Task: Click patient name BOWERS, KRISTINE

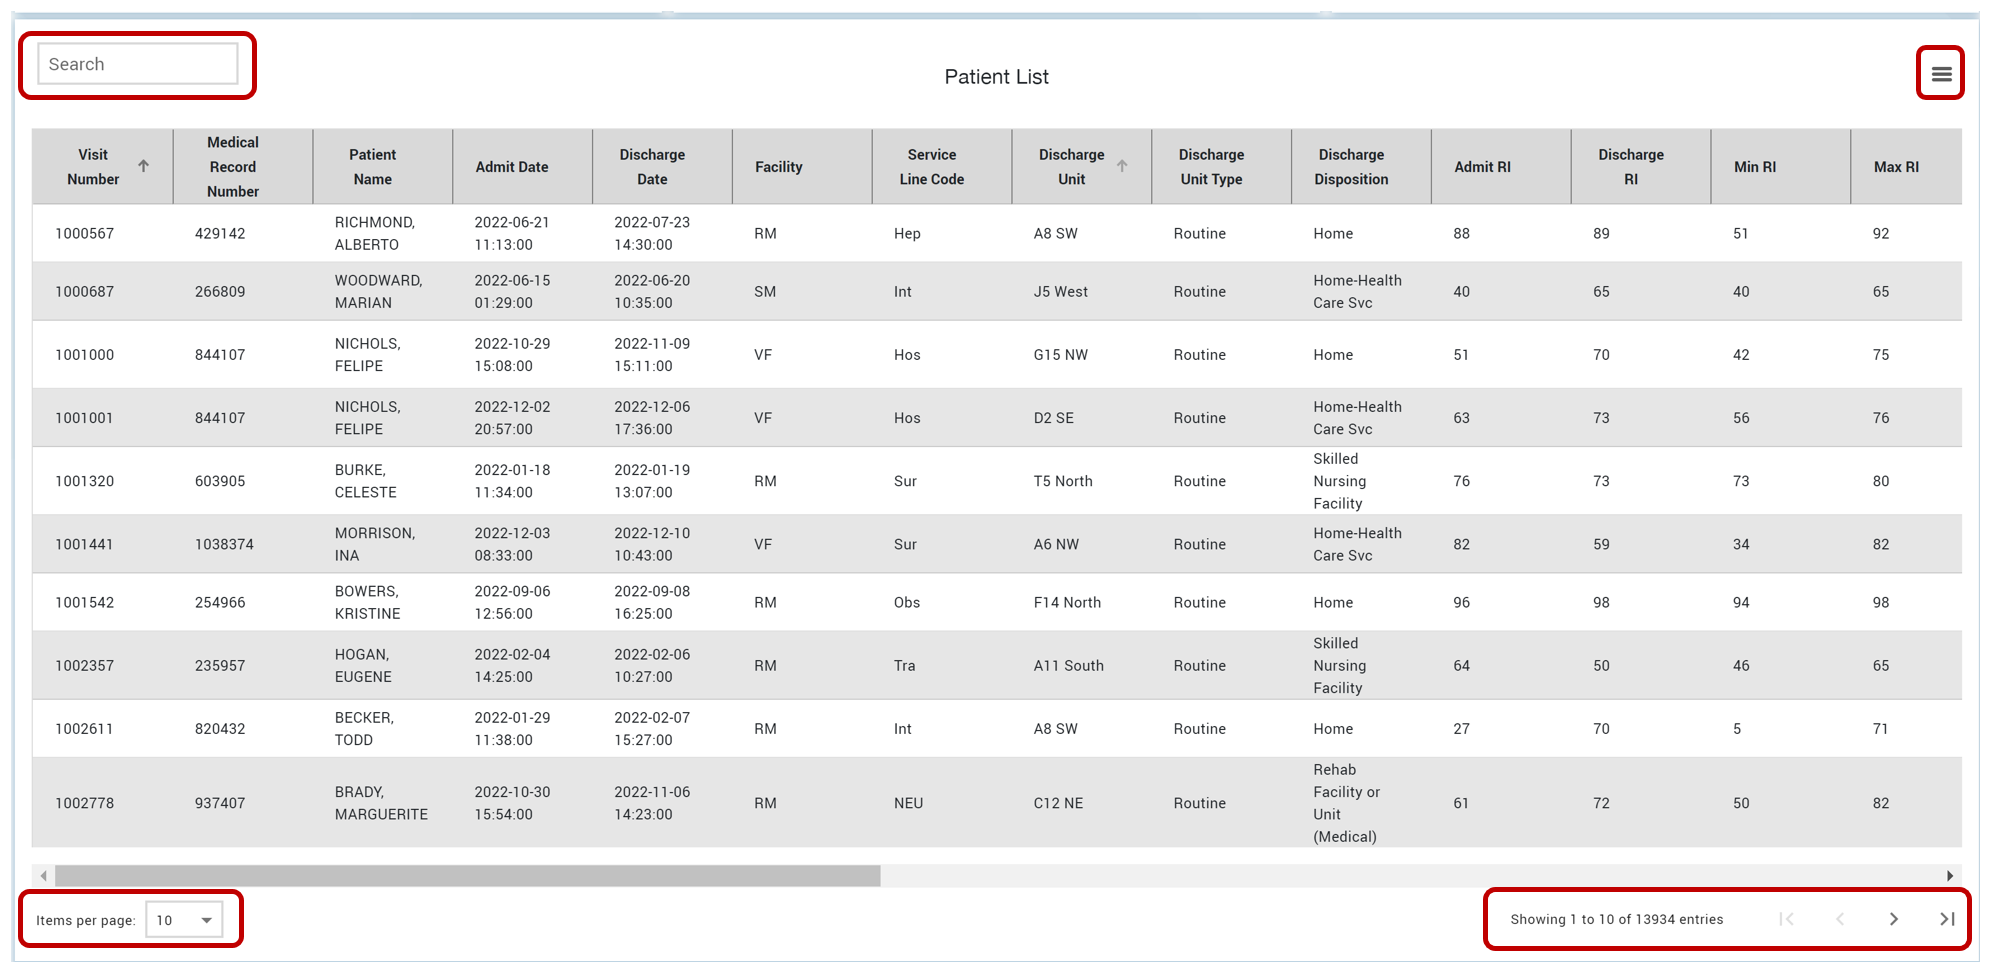Action: tap(368, 602)
